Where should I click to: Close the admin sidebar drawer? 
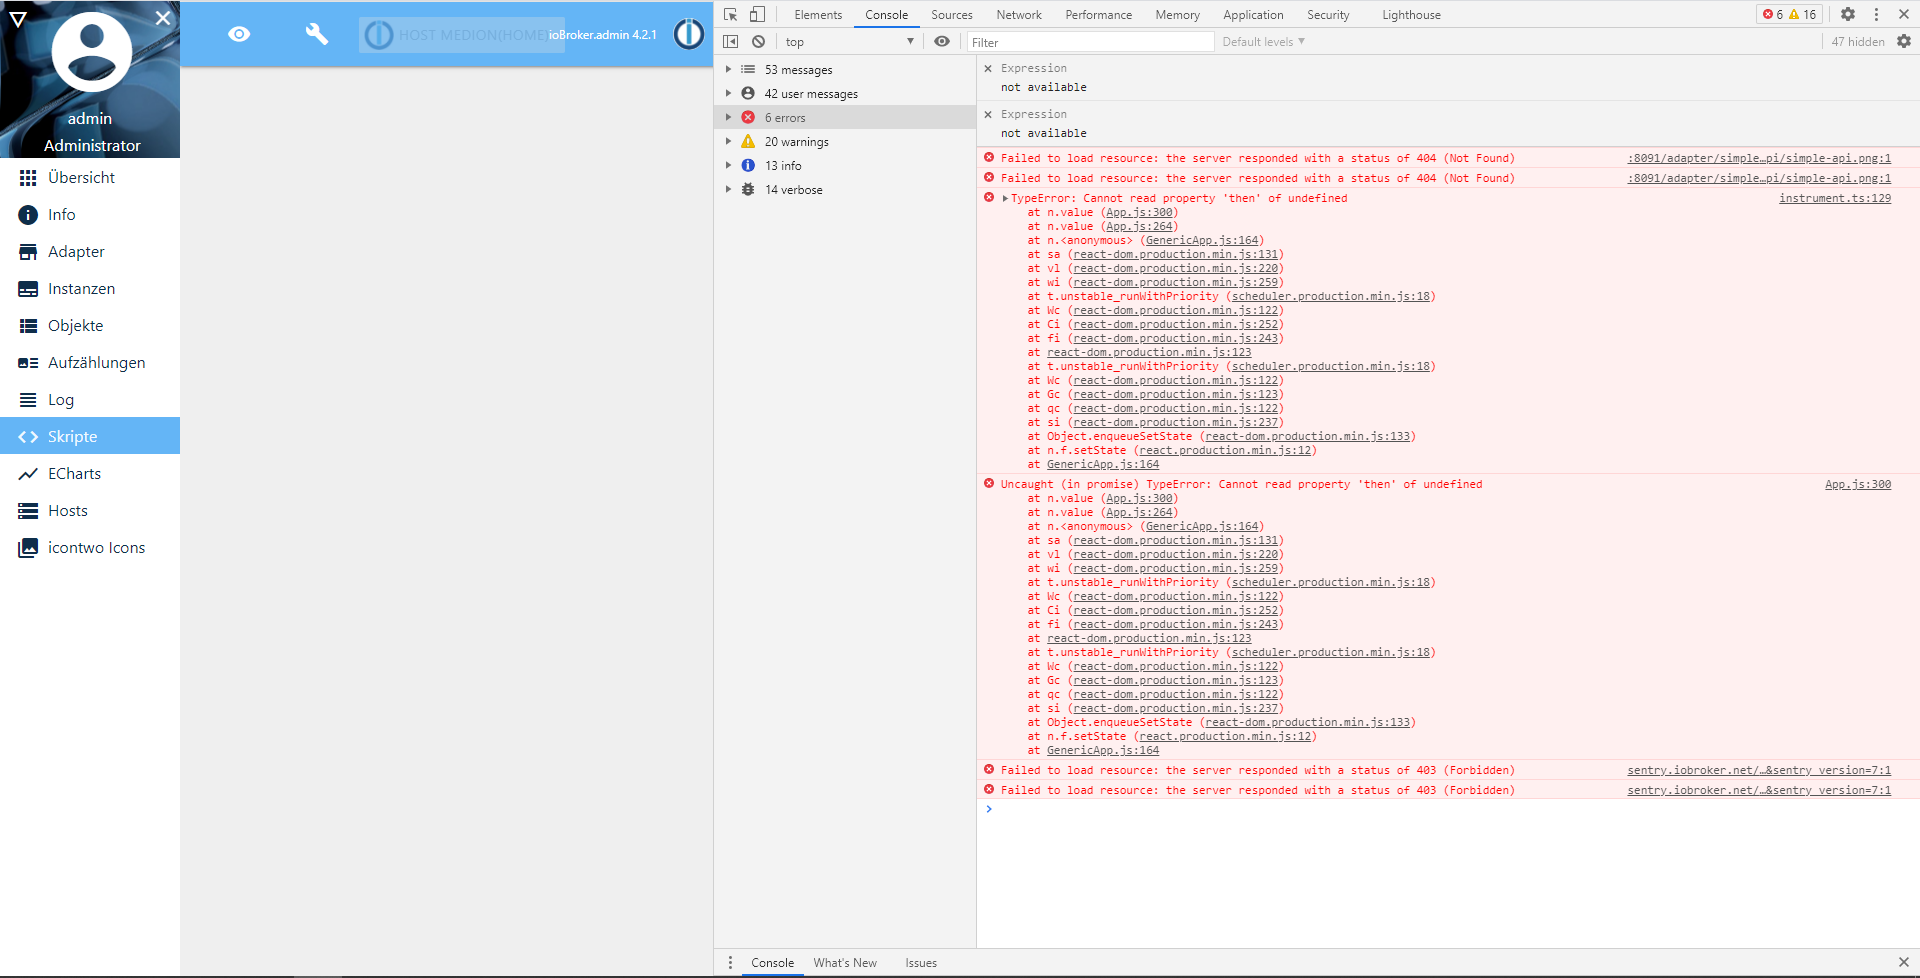point(163,18)
